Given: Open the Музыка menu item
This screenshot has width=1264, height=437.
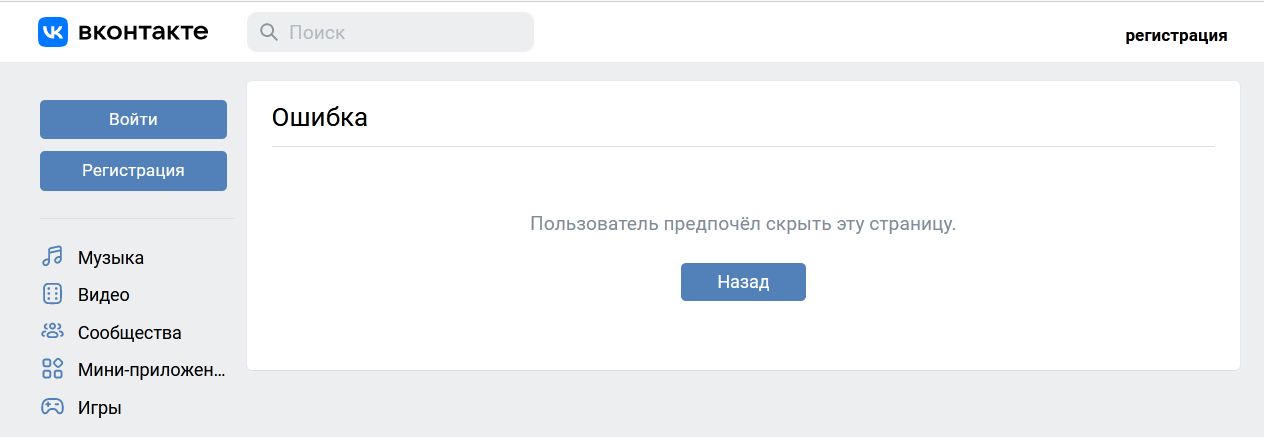Looking at the screenshot, I should (x=111, y=258).
